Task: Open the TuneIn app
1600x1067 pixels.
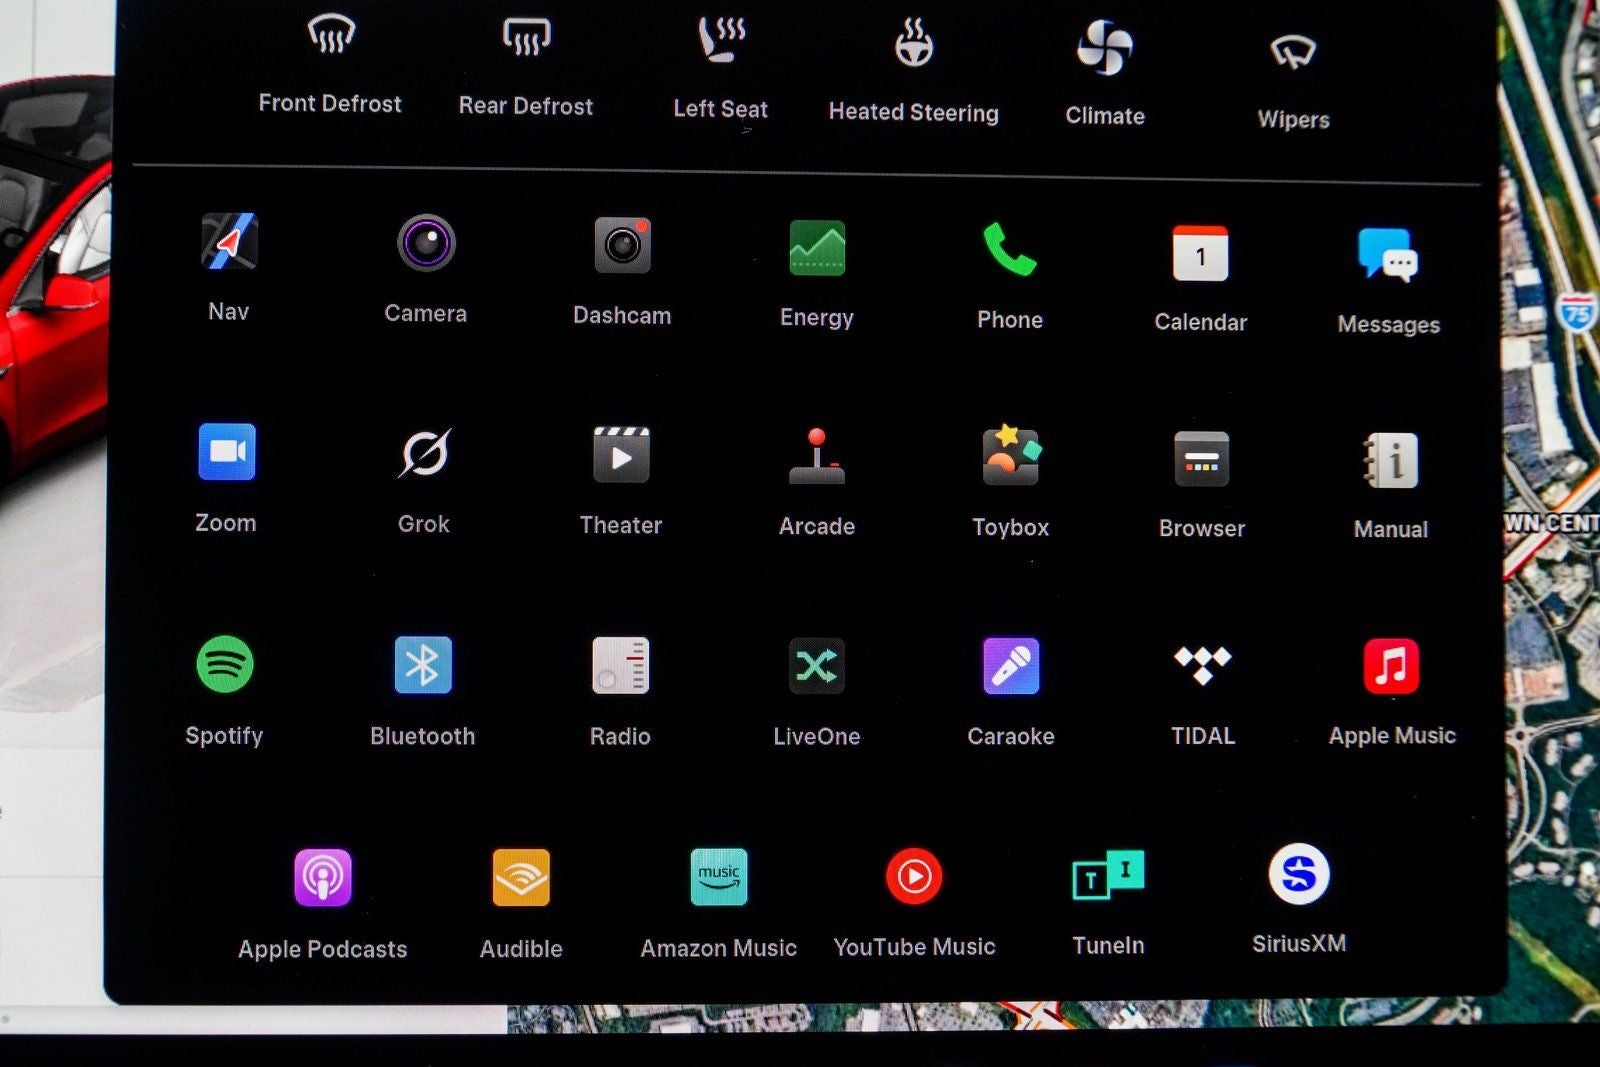Action: click(1108, 877)
